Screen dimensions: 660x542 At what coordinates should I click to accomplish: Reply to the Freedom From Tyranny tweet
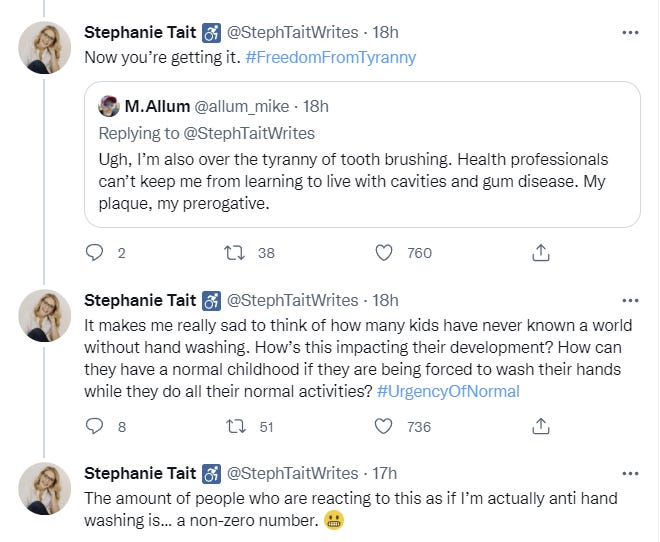pos(95,253)
